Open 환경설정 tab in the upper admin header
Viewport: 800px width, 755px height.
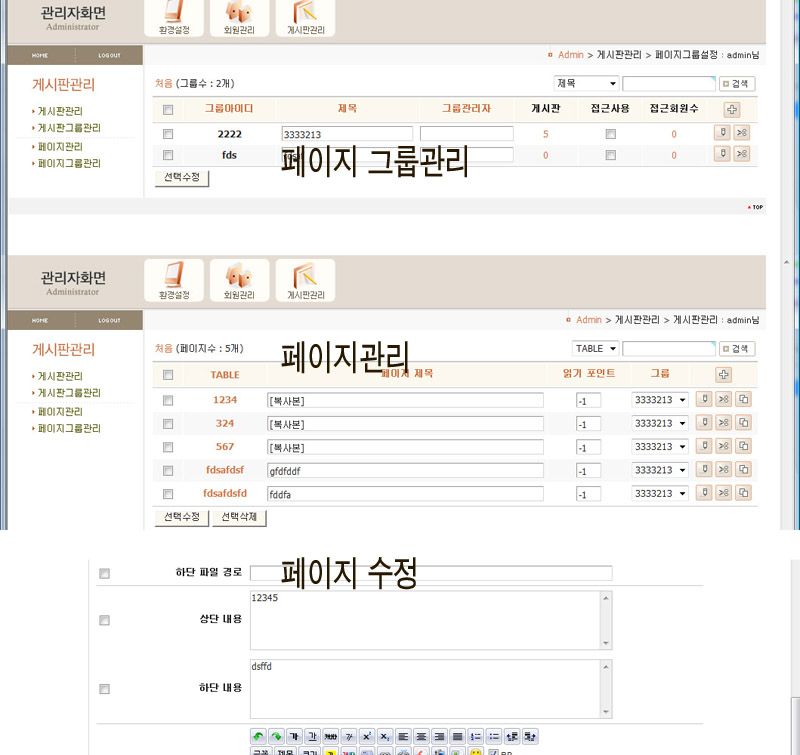click(x=174, y=18)
